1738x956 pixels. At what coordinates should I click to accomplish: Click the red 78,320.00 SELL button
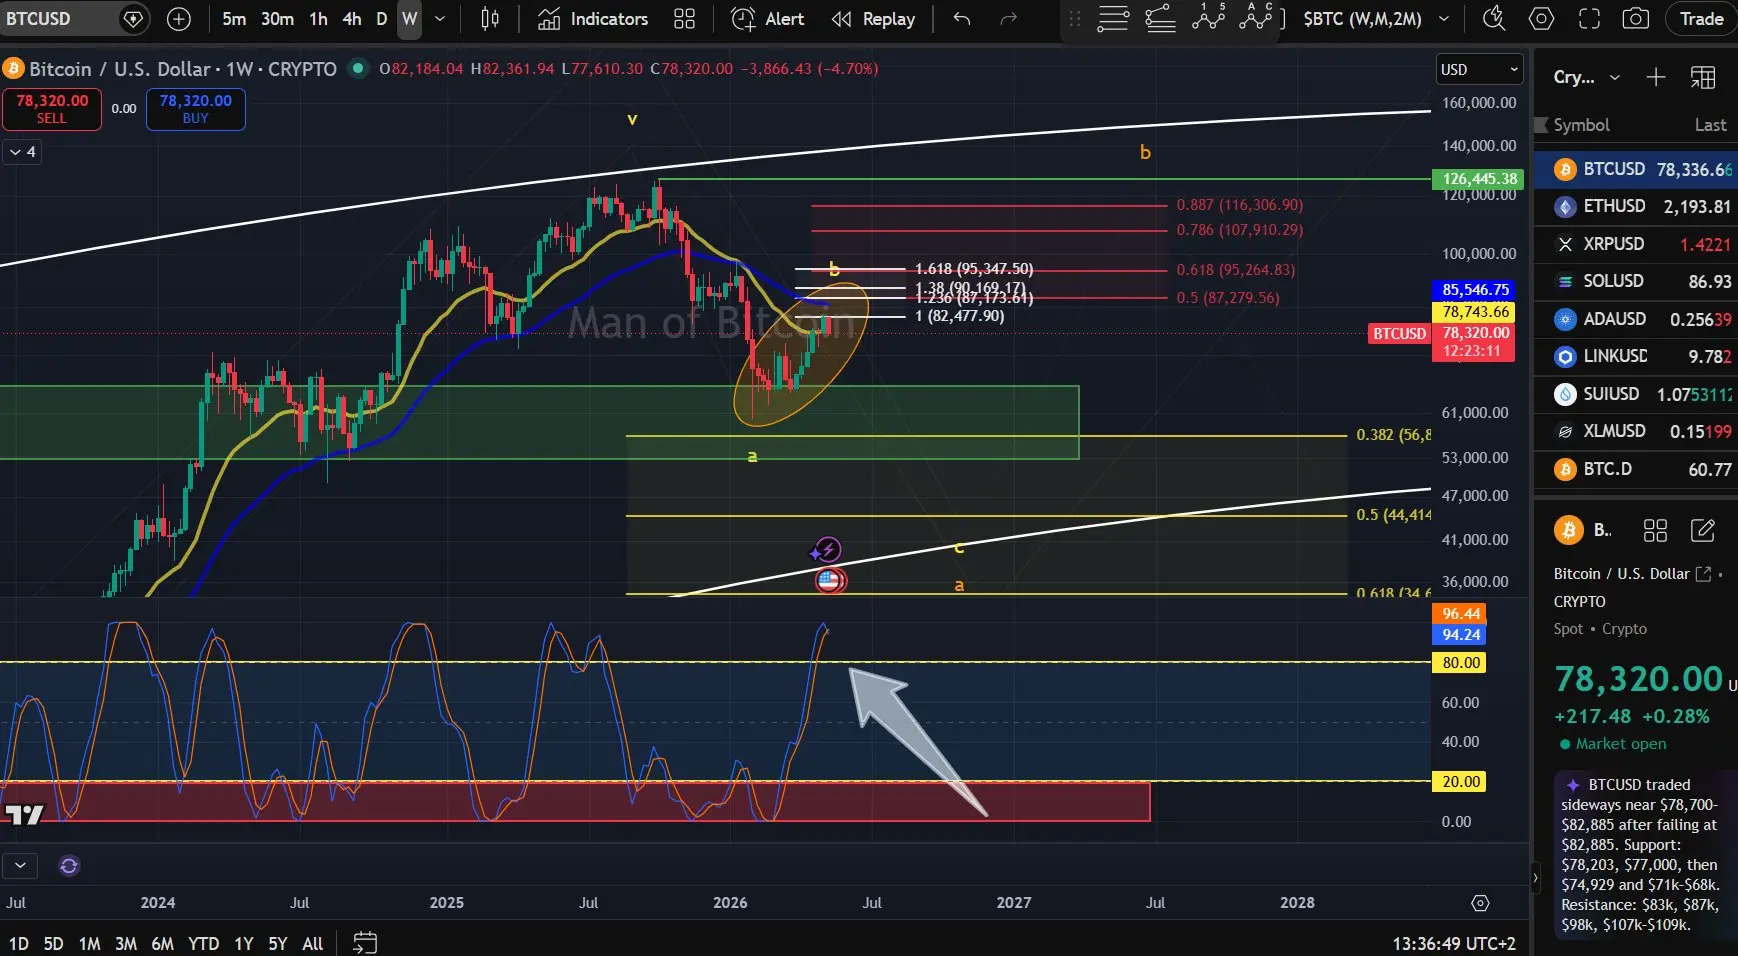tap(52, 109)
